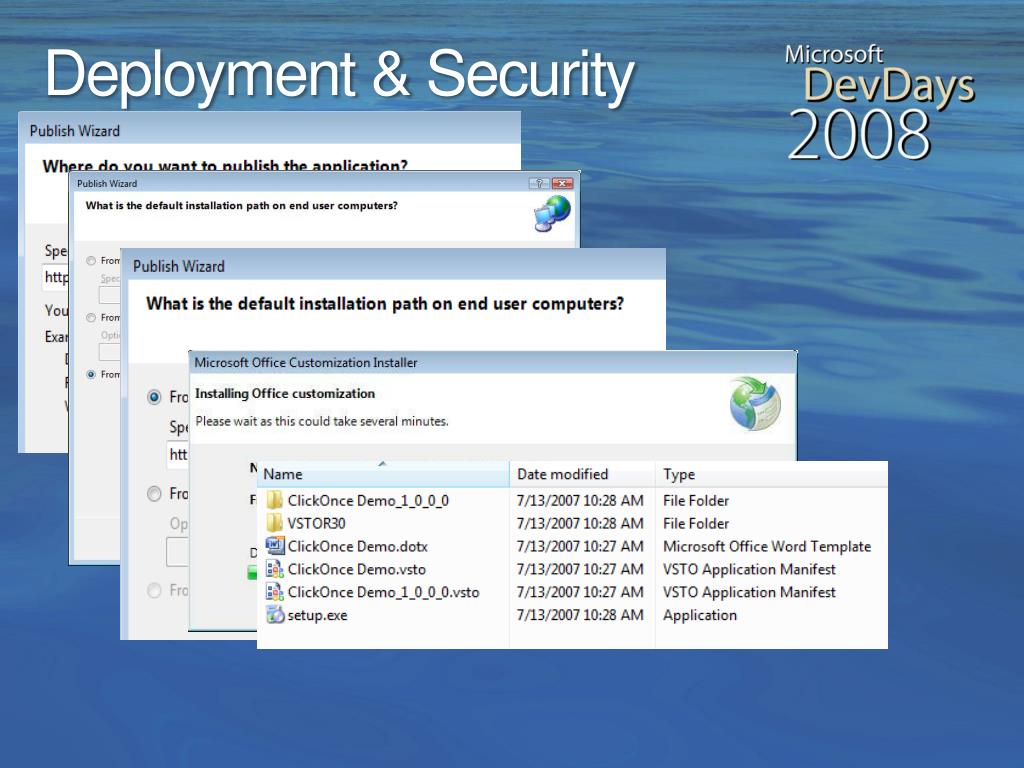Click the Application type cell for setup.exe
Image resolution: width=1024 pixels, height=768 pixels.
[x=699, y=615]
